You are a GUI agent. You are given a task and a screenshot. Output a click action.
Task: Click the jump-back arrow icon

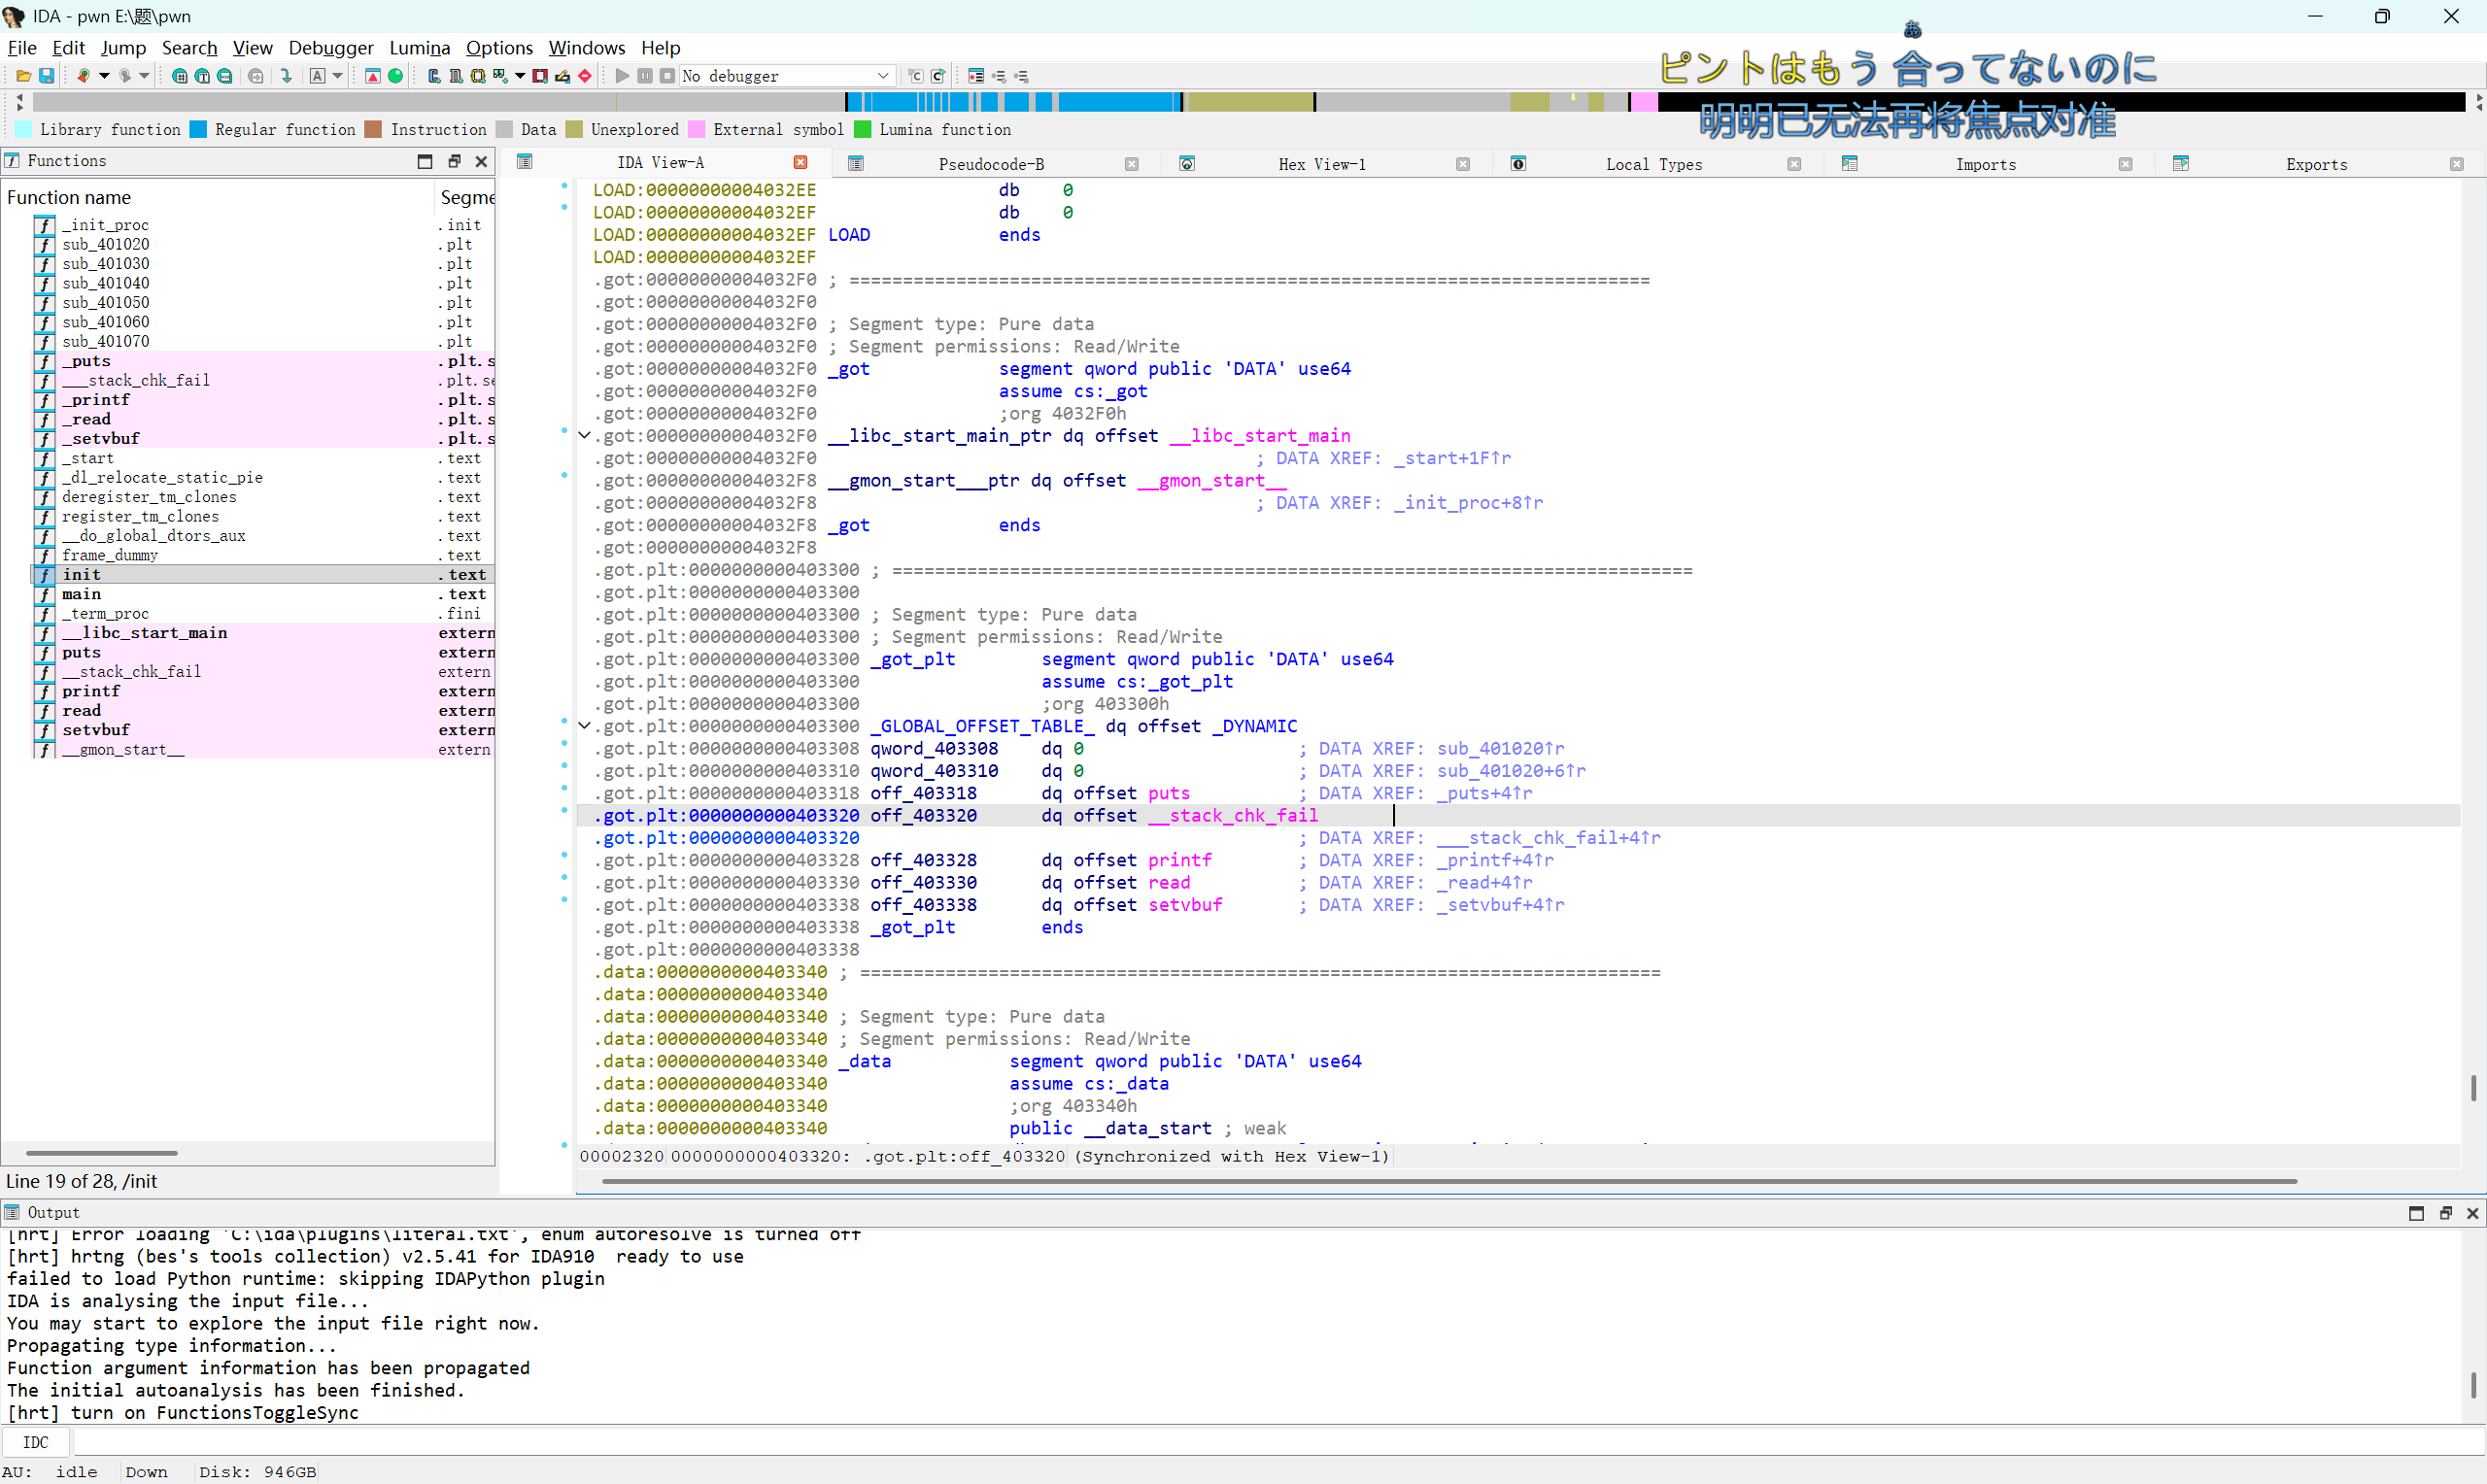point(84,76)
